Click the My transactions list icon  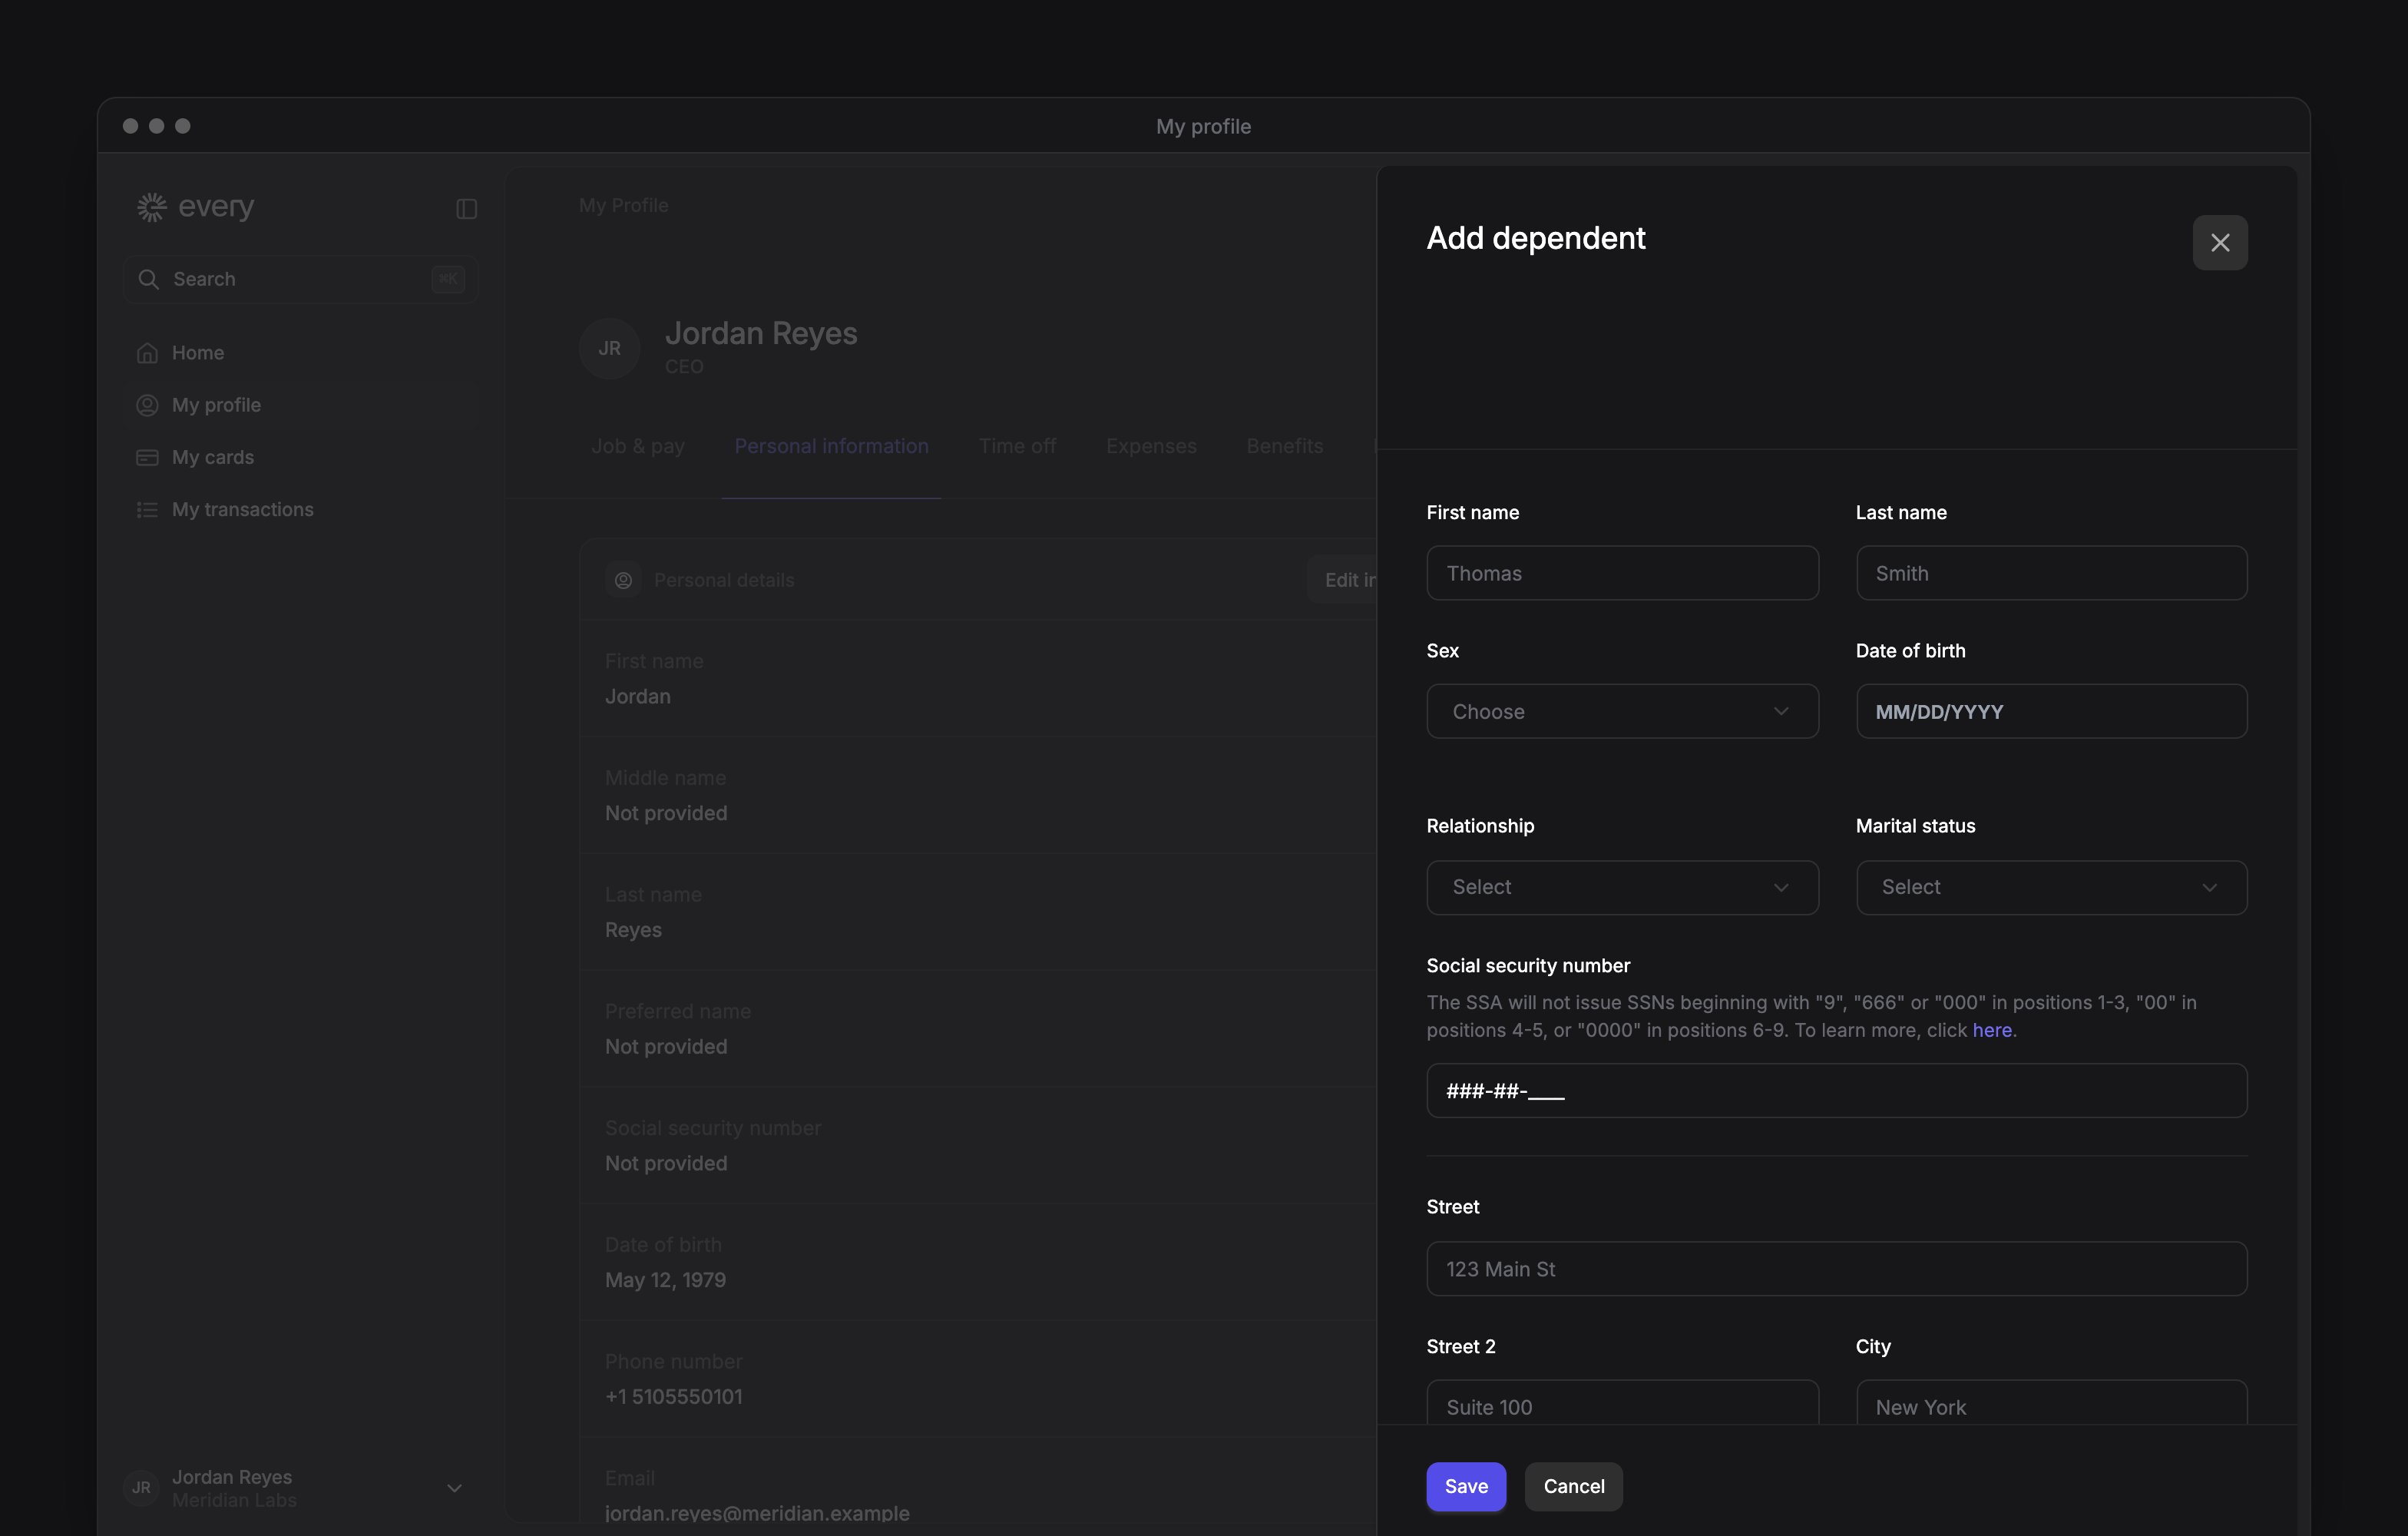click(x=147, y=510)
